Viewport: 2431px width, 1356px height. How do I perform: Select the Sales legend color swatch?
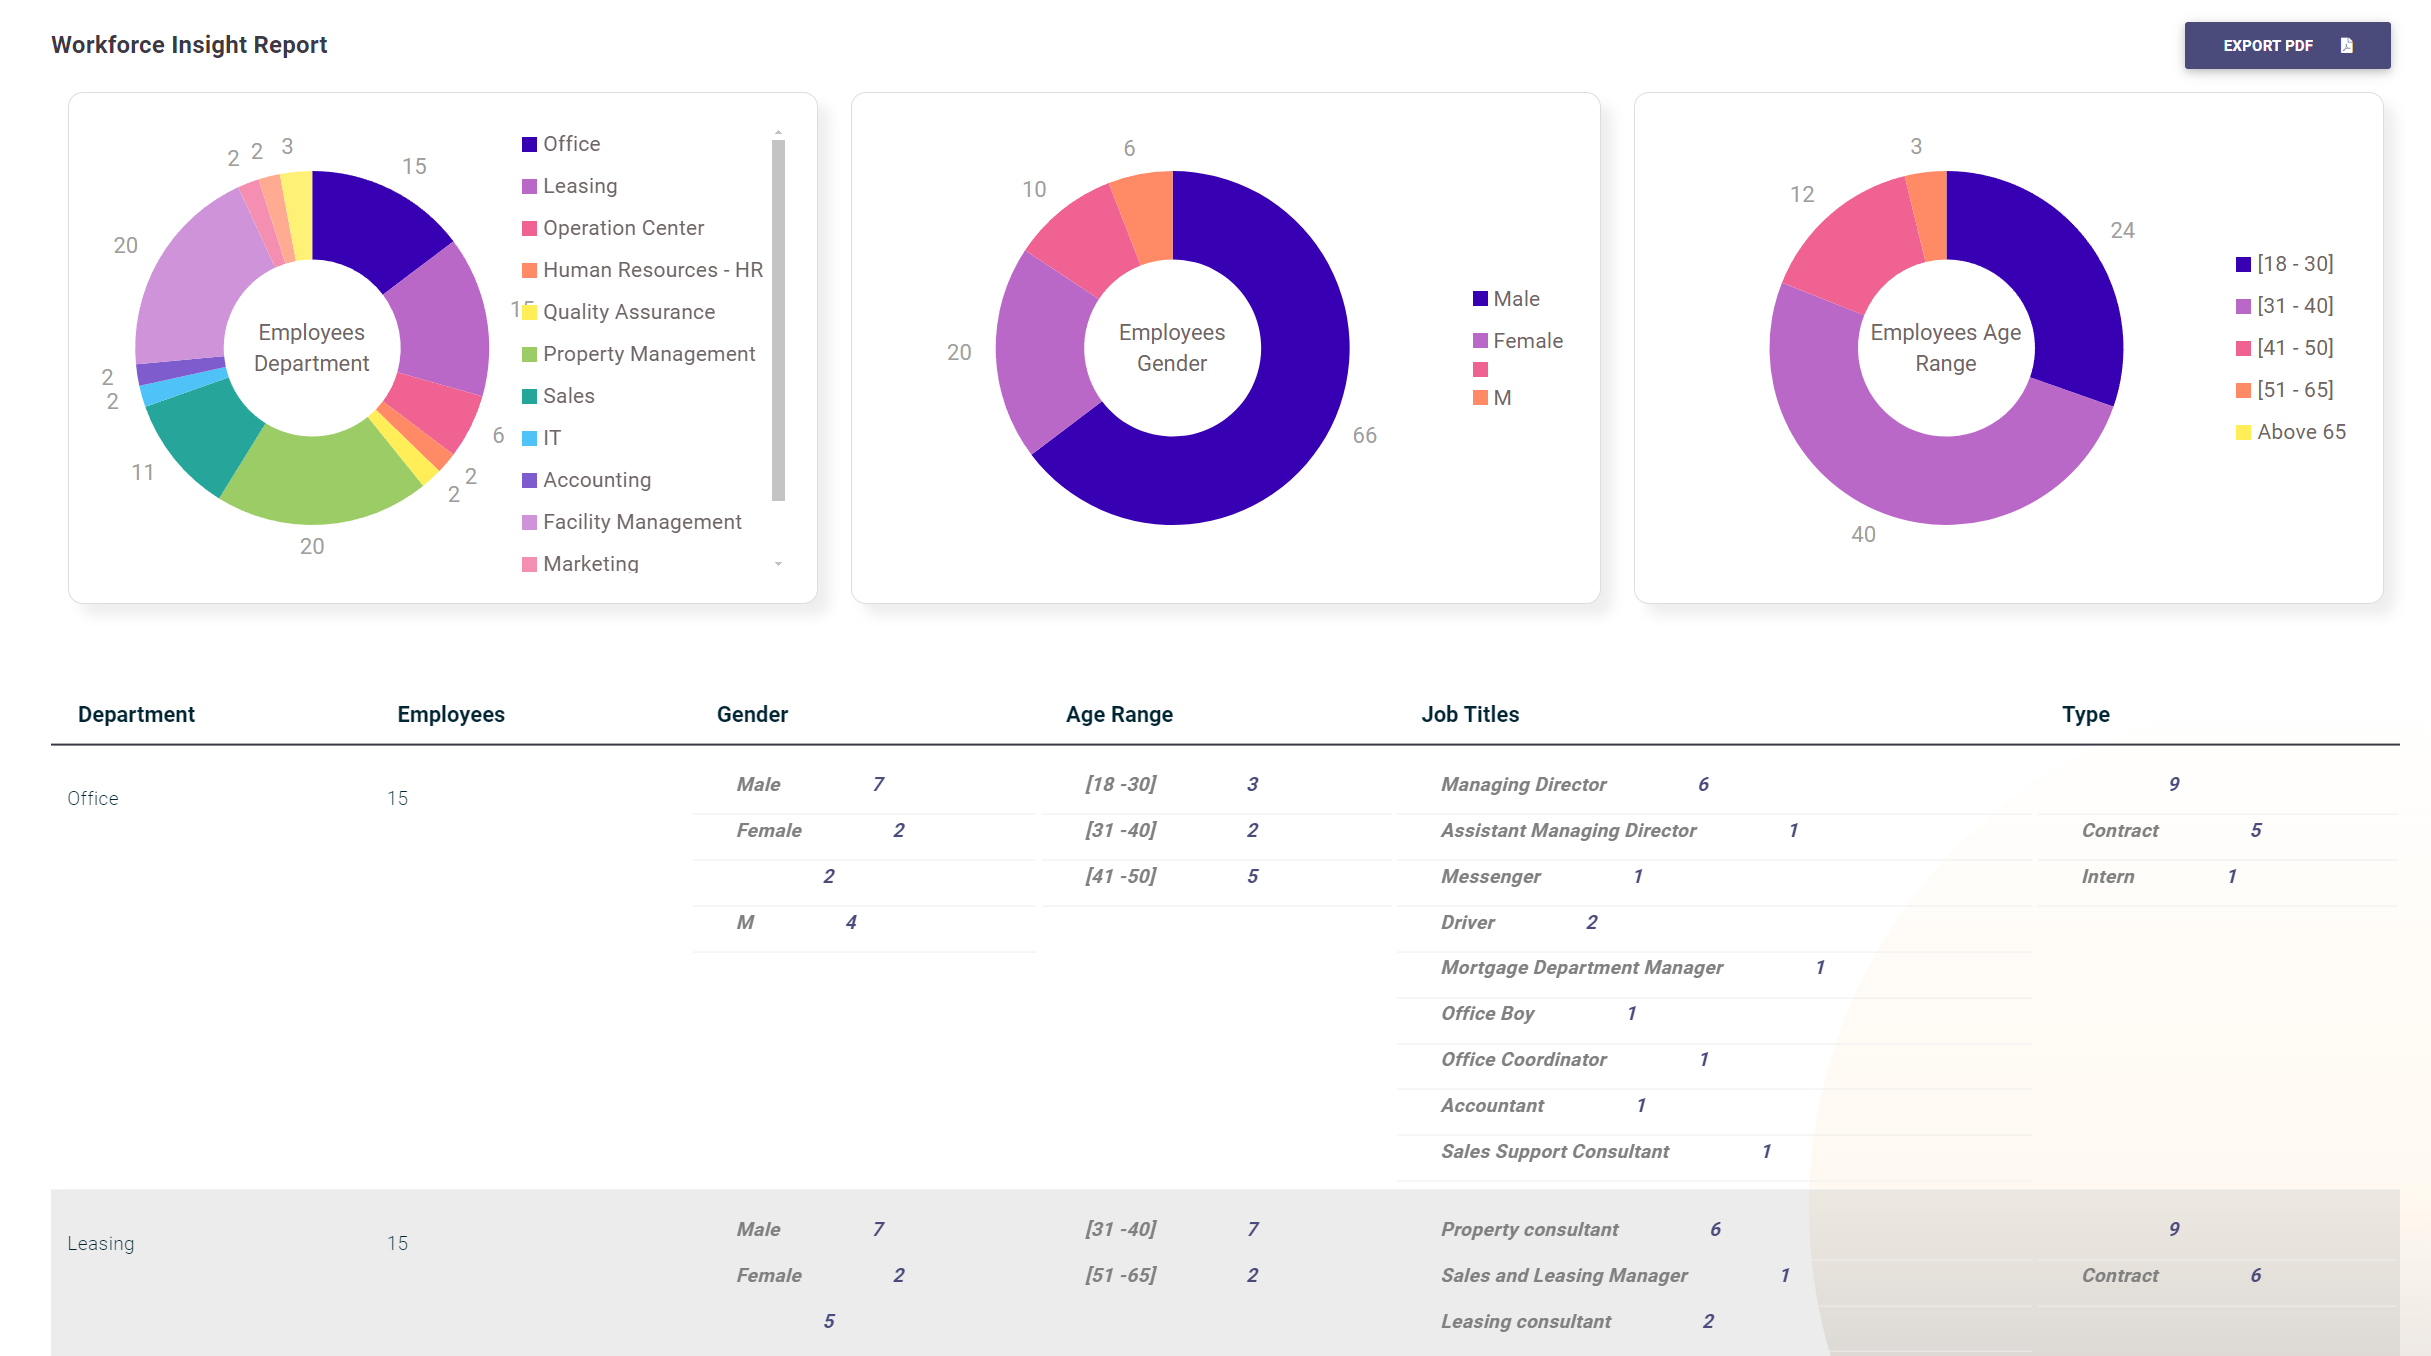pyautogui.click(x=531, y=395)
